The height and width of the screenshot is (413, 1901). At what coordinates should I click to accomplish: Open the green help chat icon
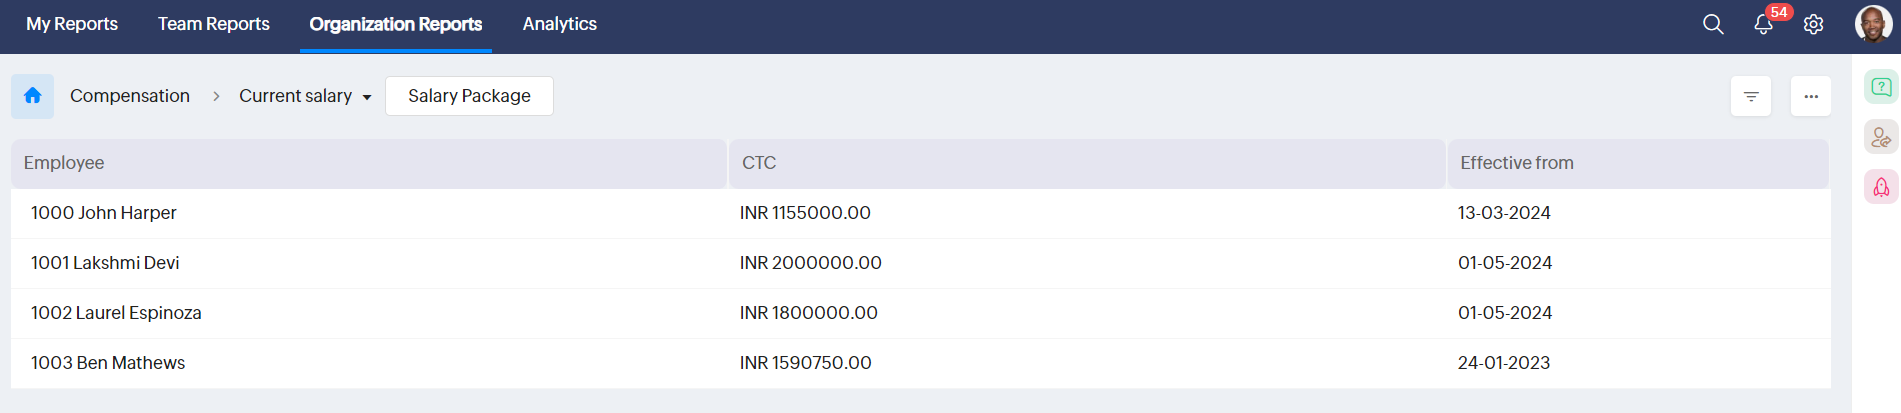pyautogui.click(x=1881, y=87)
